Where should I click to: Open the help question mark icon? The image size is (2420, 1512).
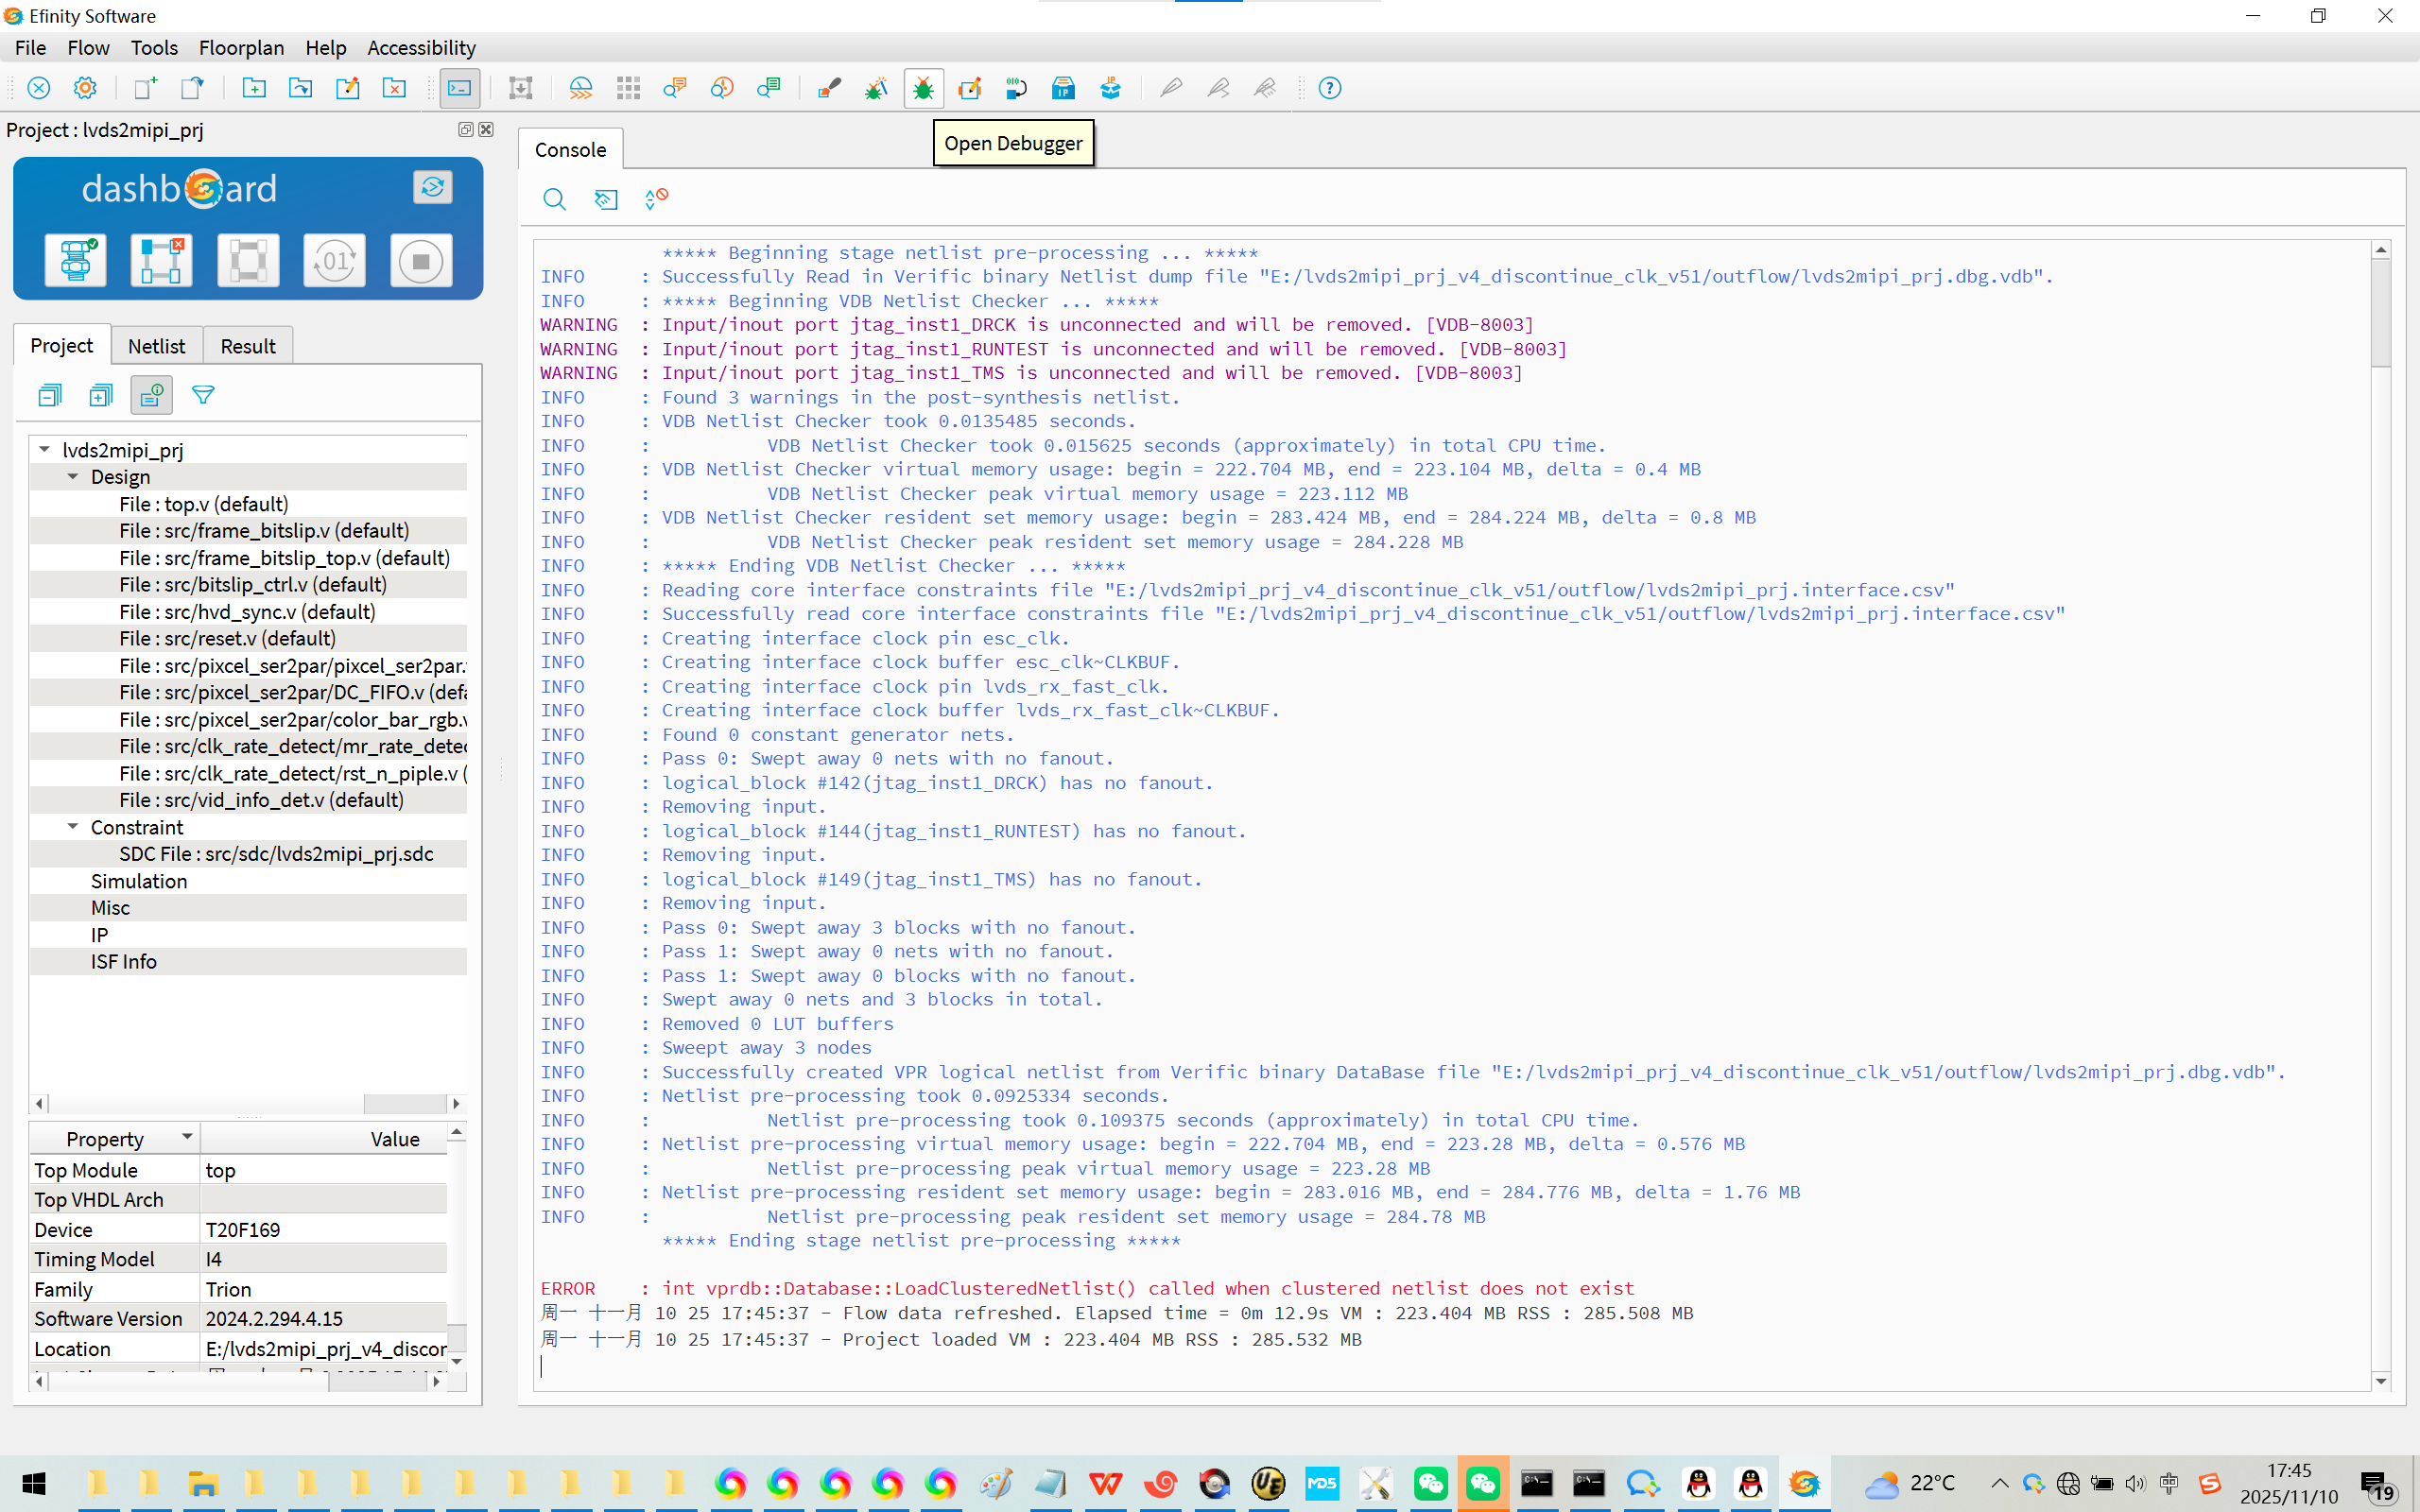coord(1329,88)
